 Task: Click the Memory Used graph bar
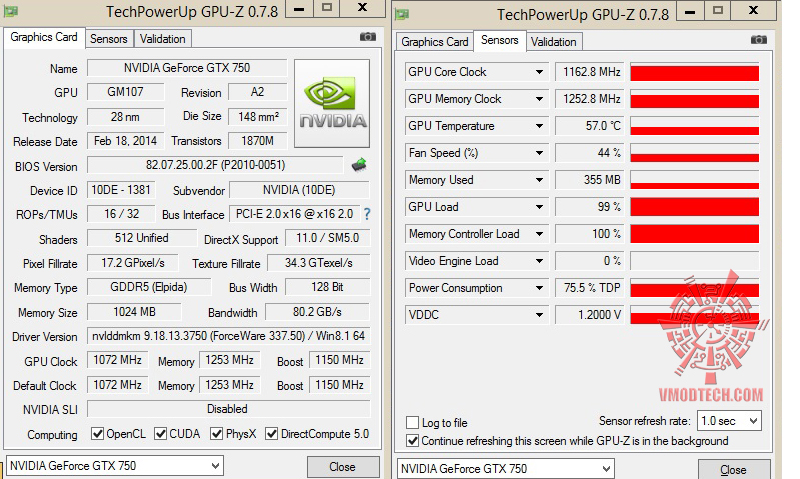click(x=694, y=180)
